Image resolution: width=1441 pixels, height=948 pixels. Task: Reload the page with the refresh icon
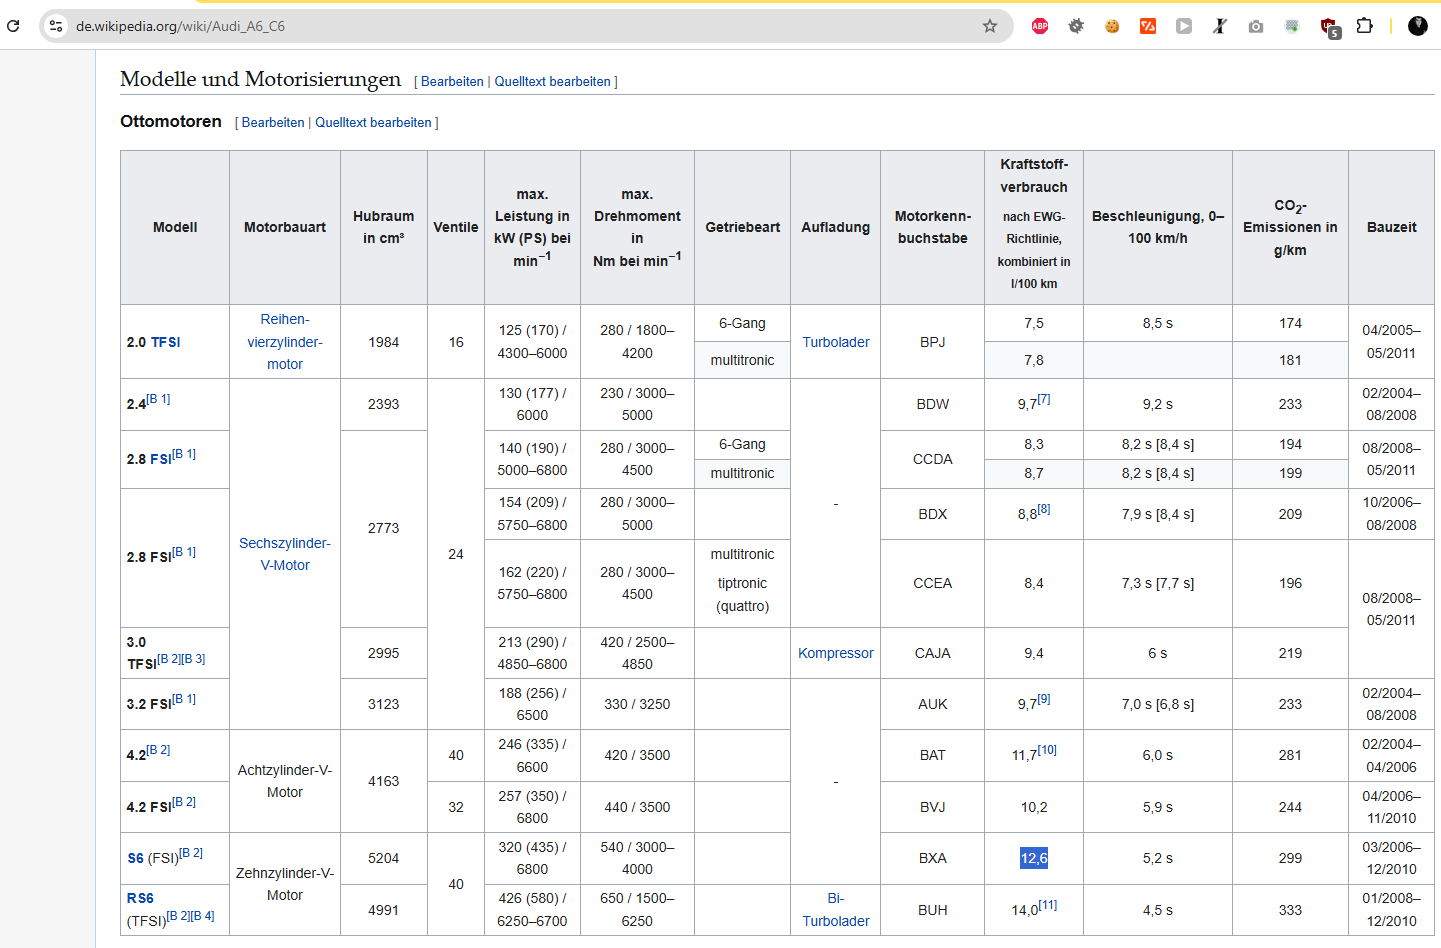(x=13, y=26)
